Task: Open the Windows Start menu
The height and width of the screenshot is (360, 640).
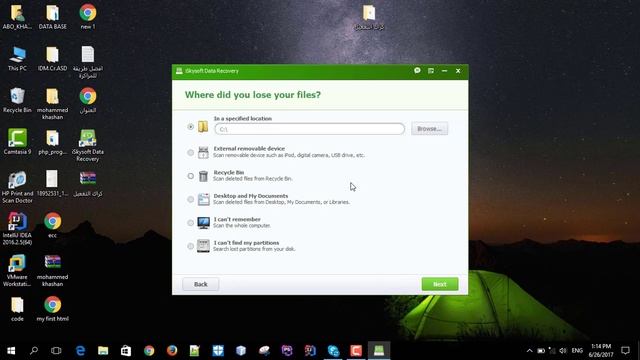Action: click(11, 350)
